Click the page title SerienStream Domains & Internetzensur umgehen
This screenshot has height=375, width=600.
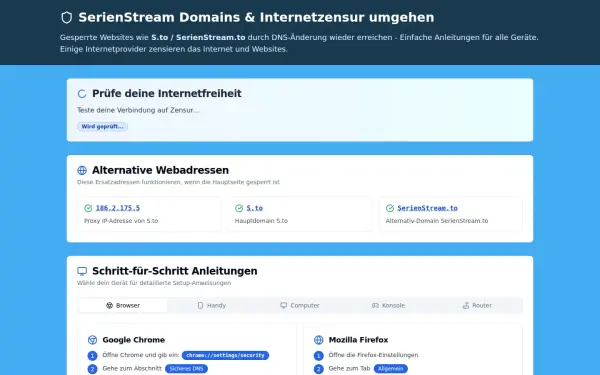point(256,18)
